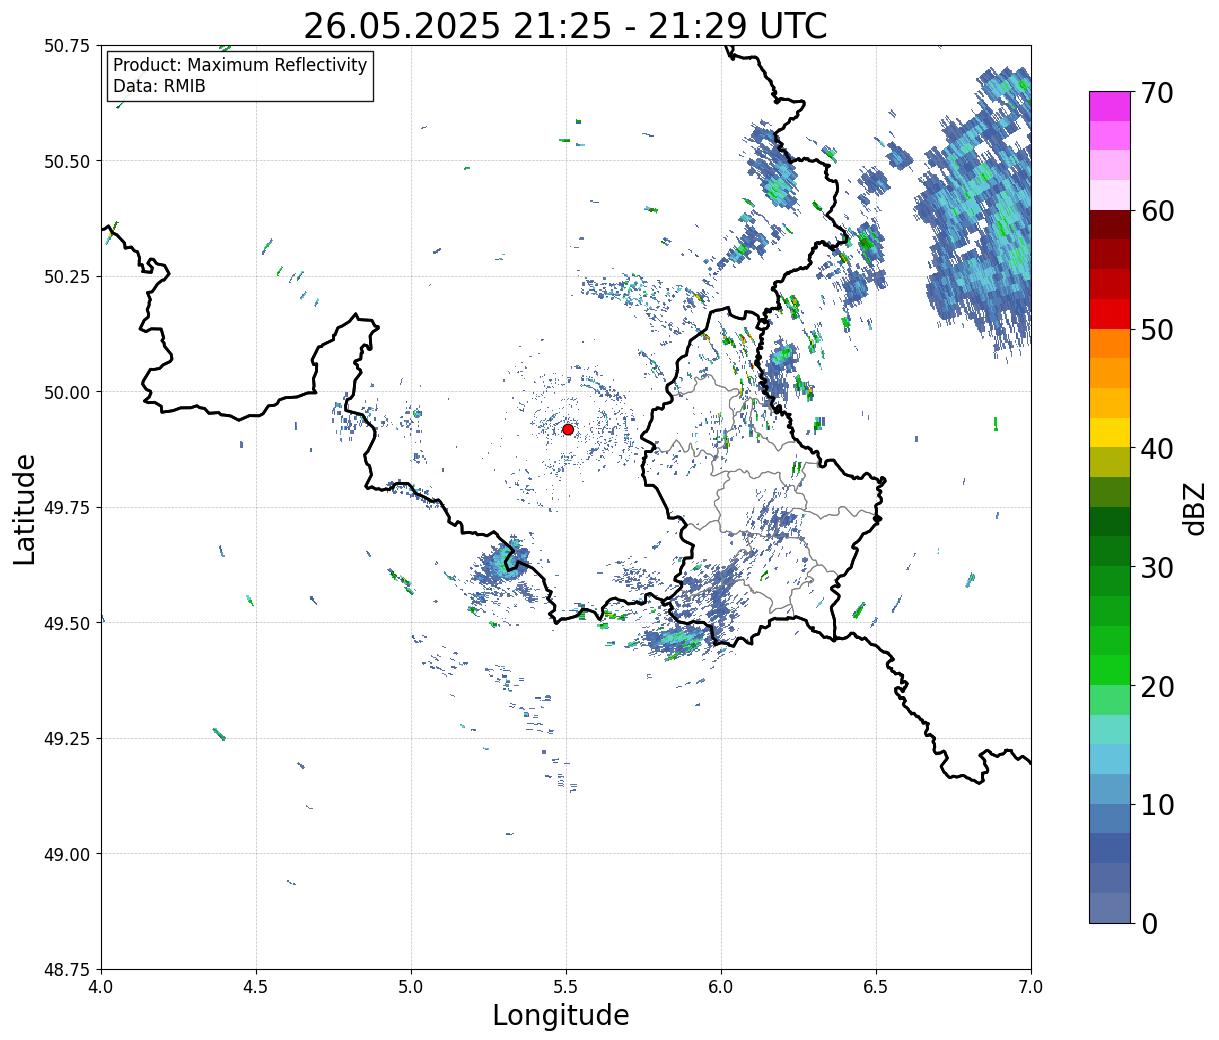Click the Latitude axis label

click(x=25, y=509)
